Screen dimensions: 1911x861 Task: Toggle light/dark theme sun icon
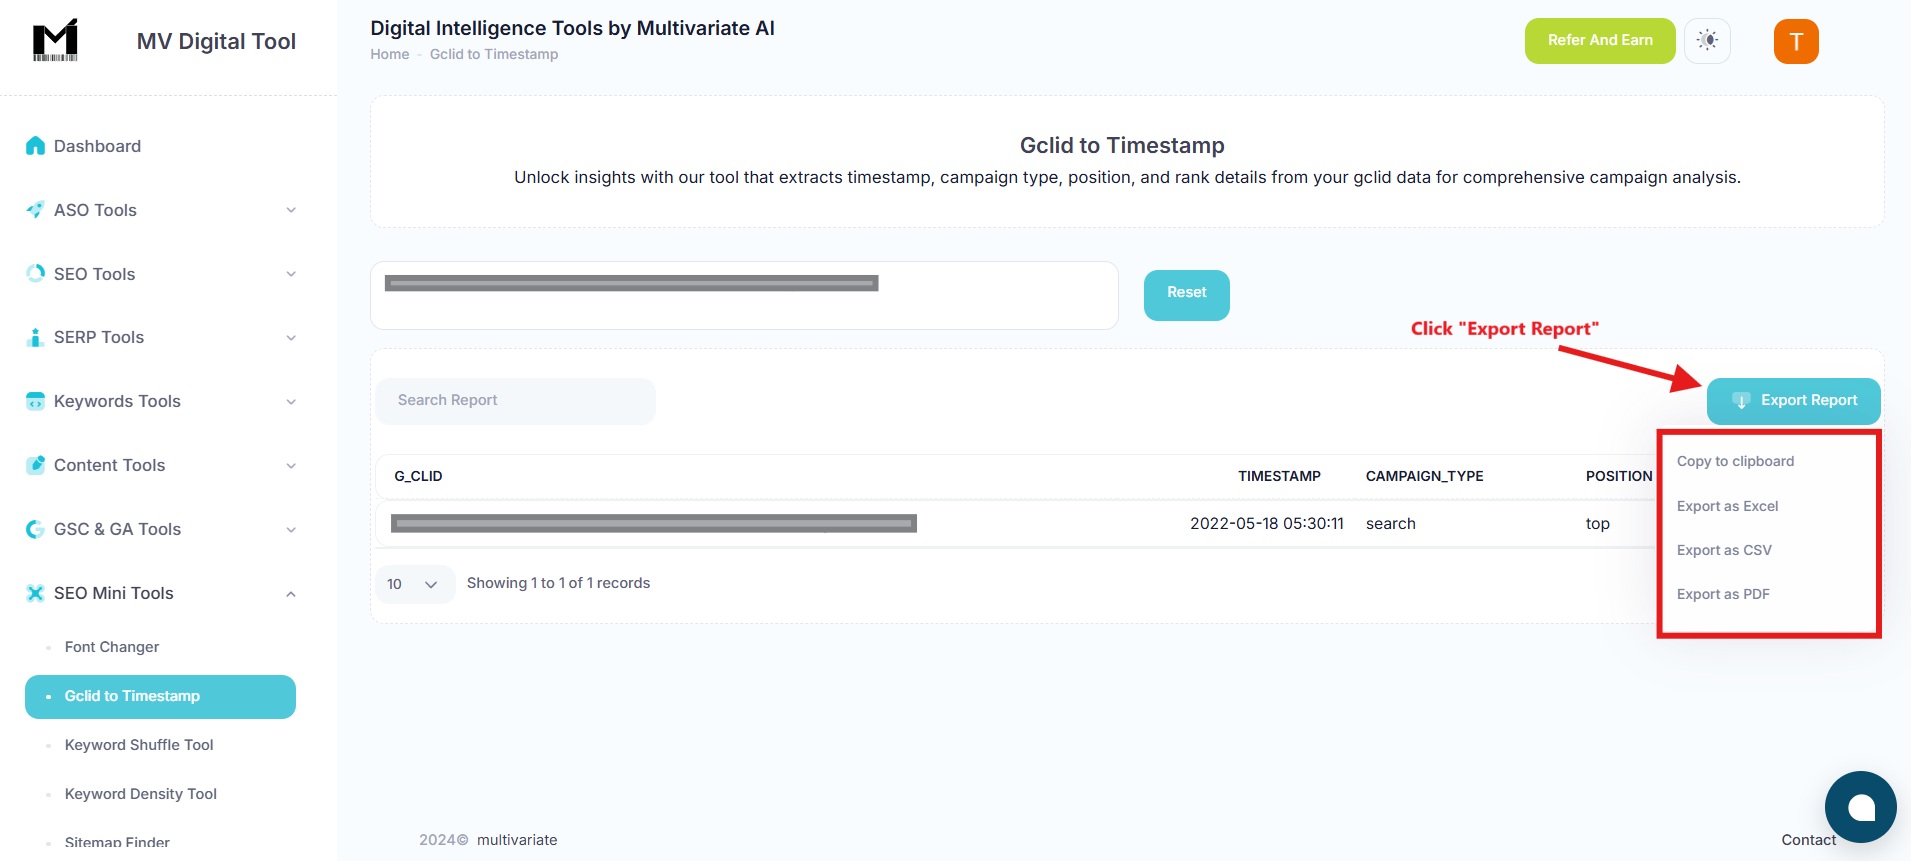(x=1707, y=41)
